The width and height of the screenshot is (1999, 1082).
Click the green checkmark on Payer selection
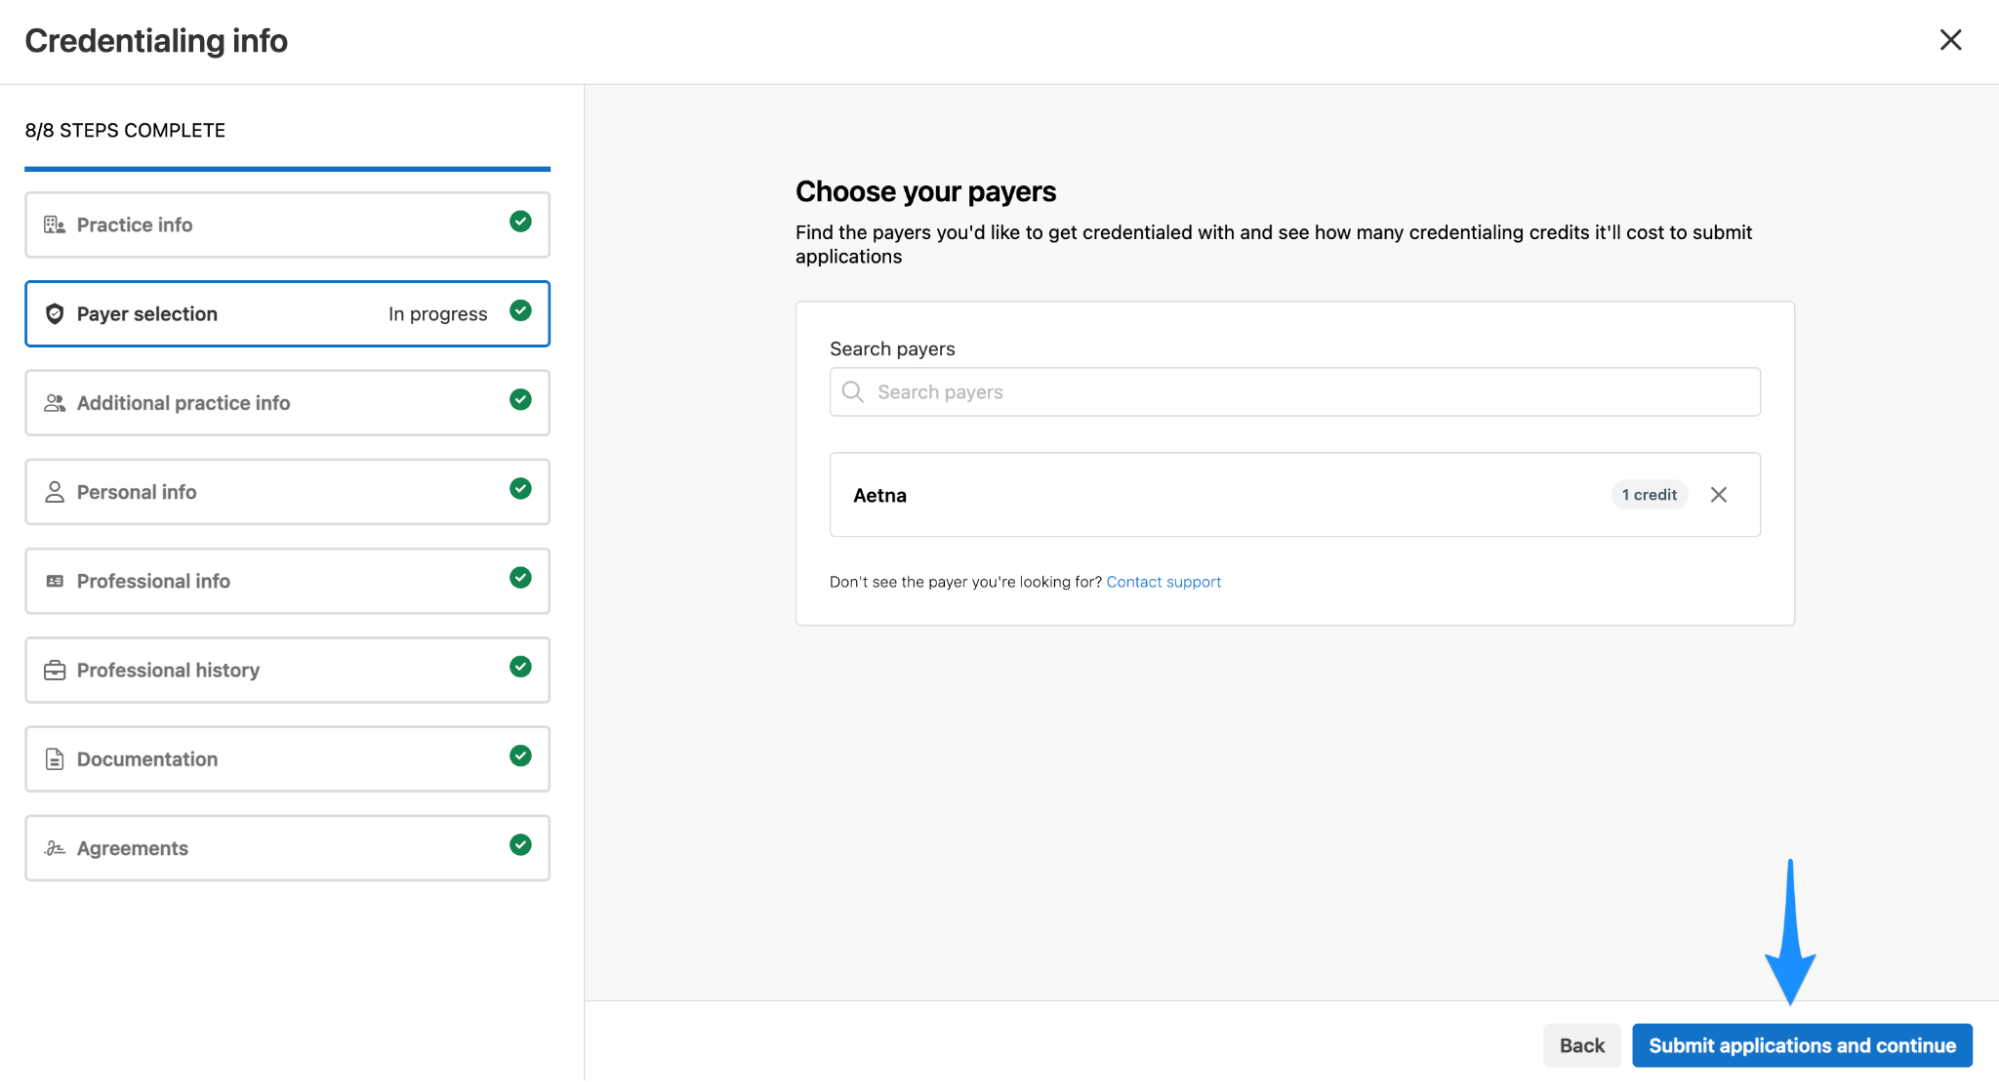(520, 311)
